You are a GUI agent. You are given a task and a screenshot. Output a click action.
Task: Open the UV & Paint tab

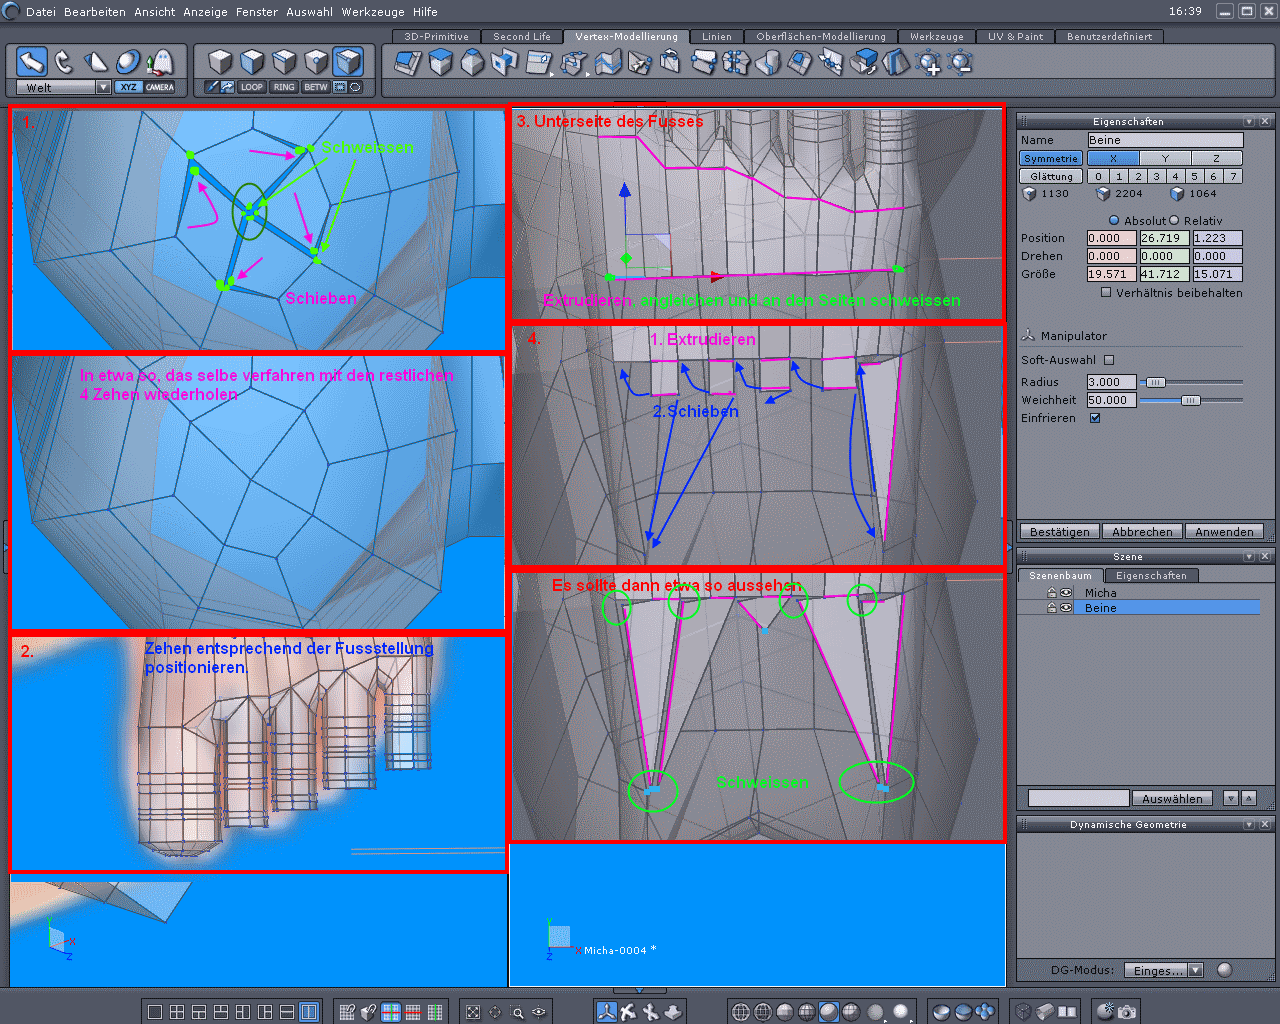coord(1015,36)
